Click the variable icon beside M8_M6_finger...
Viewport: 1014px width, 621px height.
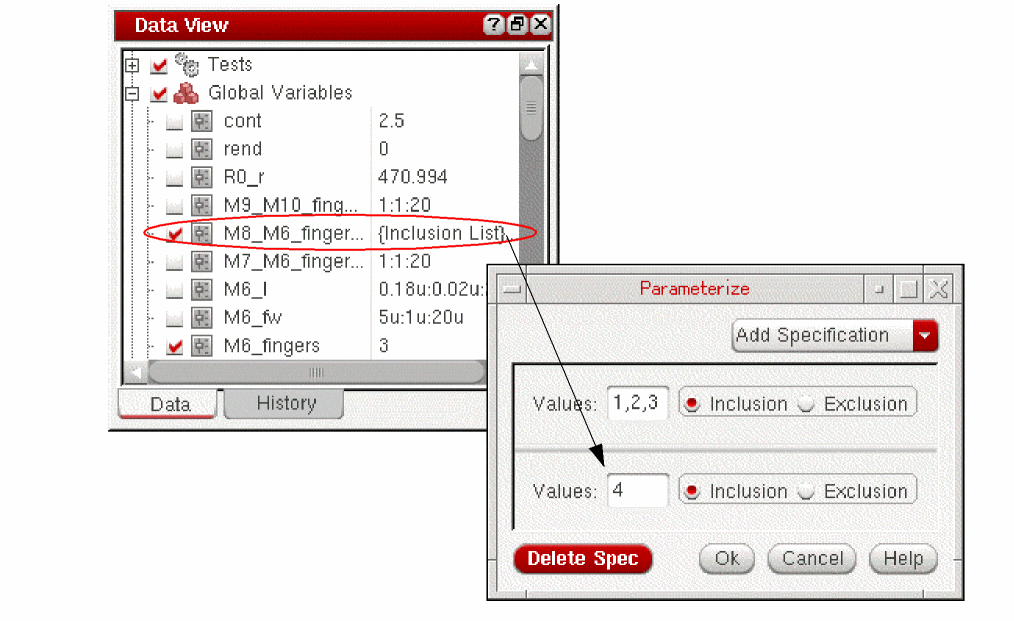(202, 234)
